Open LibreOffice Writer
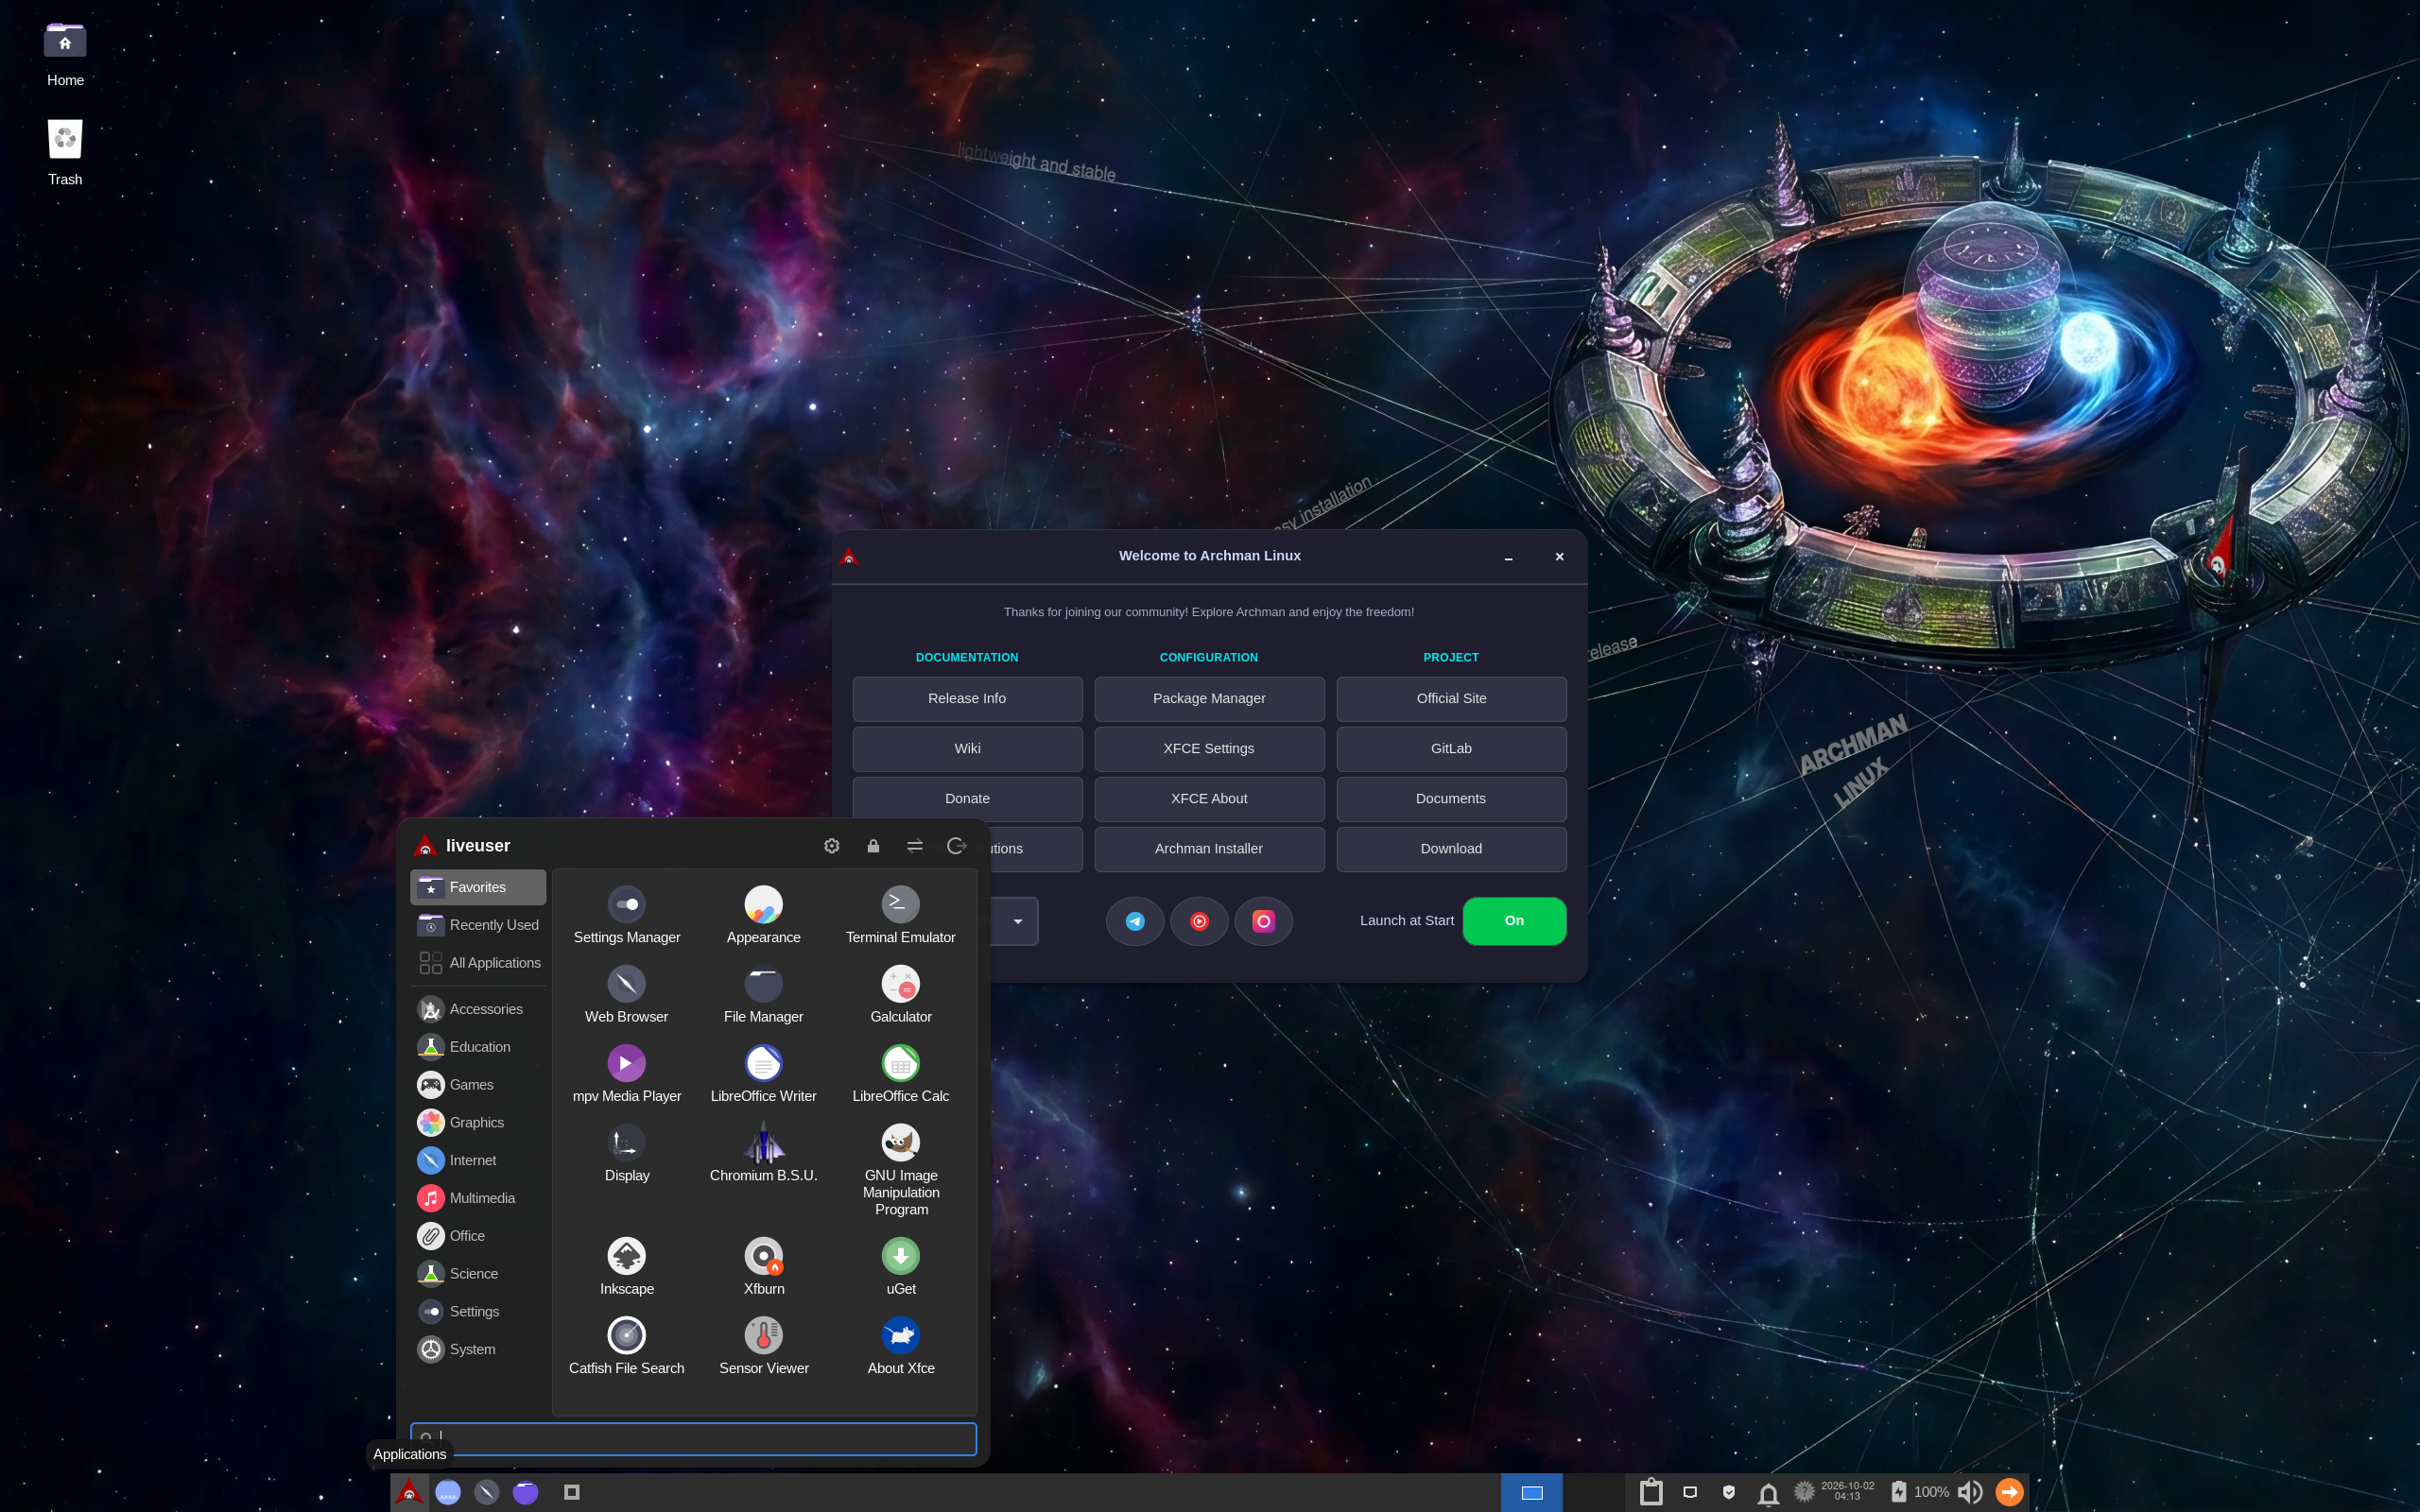2420x1512 pixels. 763,1074
